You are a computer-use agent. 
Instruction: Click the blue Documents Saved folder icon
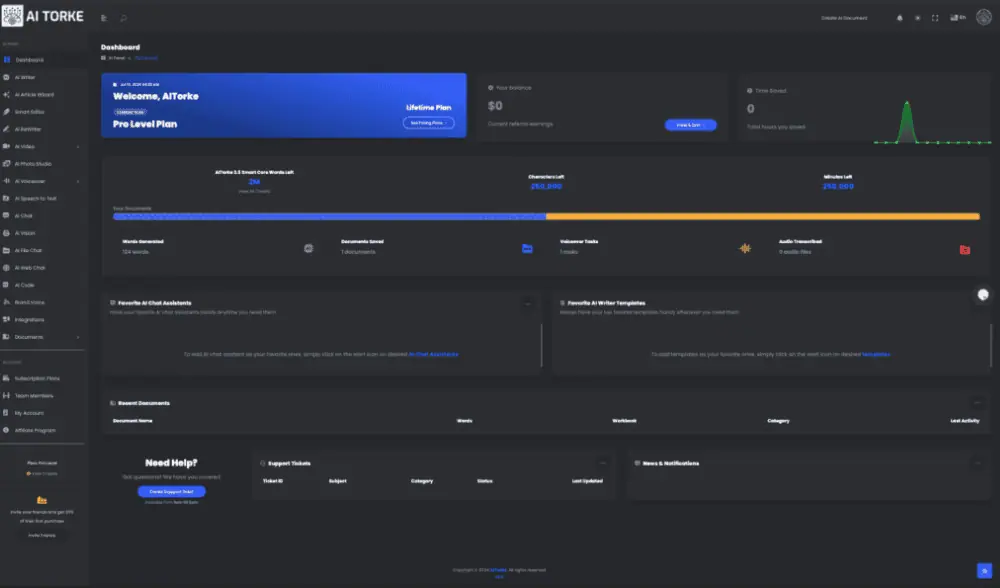(527, 248)
